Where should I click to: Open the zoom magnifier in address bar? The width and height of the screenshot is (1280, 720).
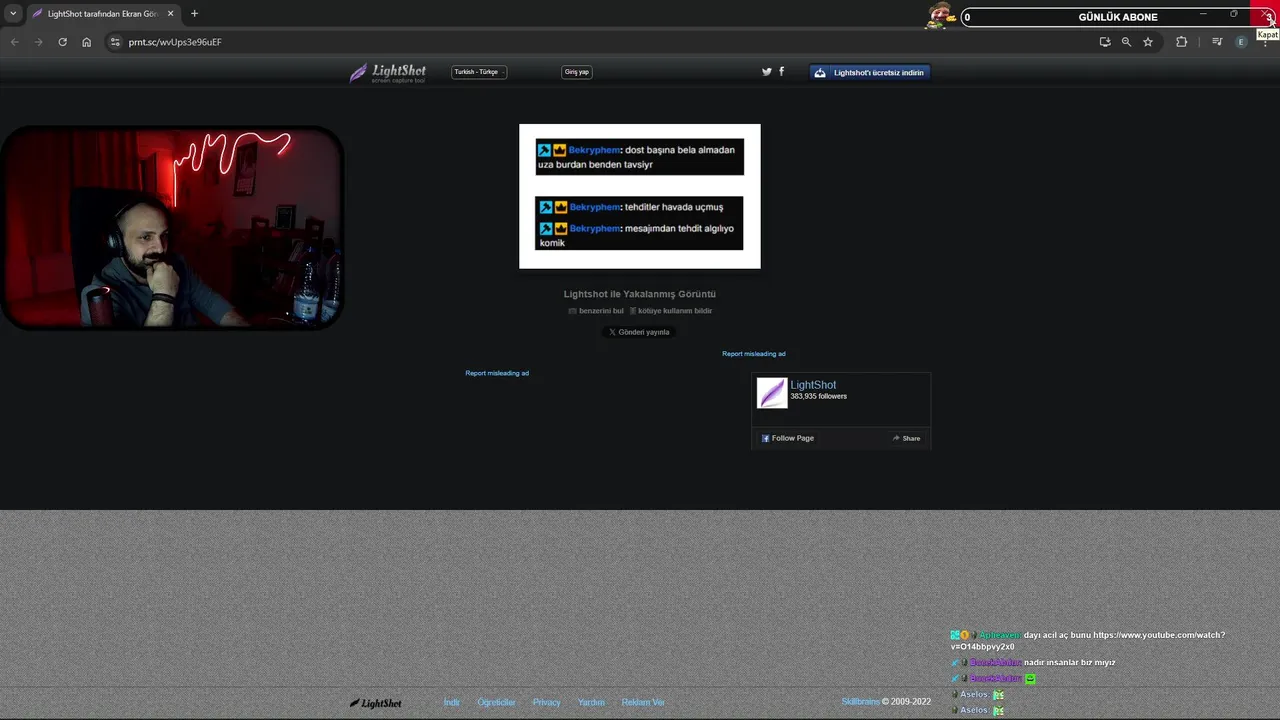pyautogui.click(x=1126, y=42)
